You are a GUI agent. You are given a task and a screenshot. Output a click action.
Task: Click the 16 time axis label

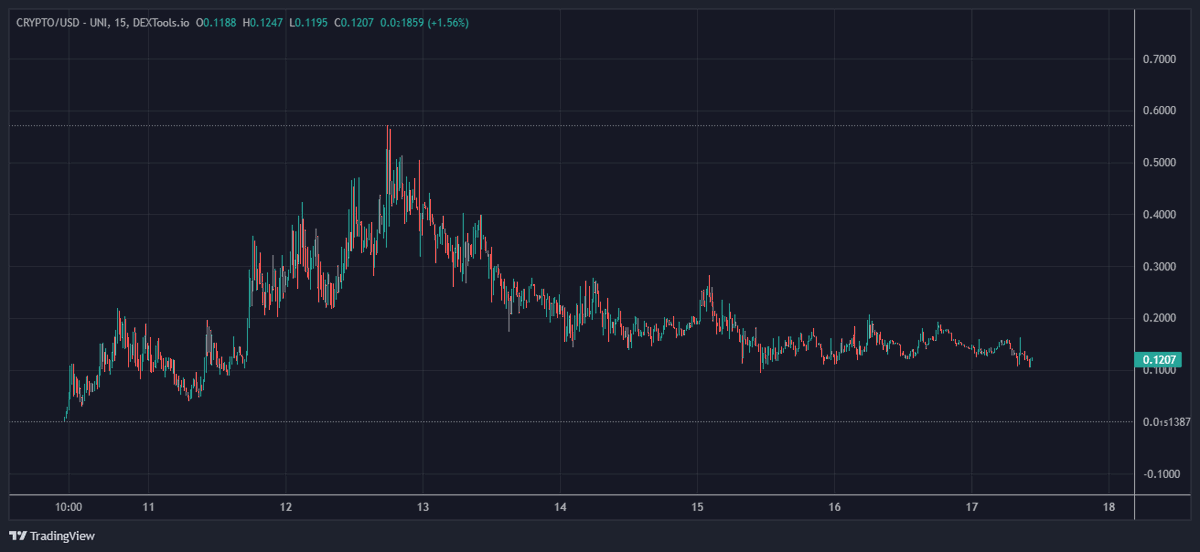[835, 507]
